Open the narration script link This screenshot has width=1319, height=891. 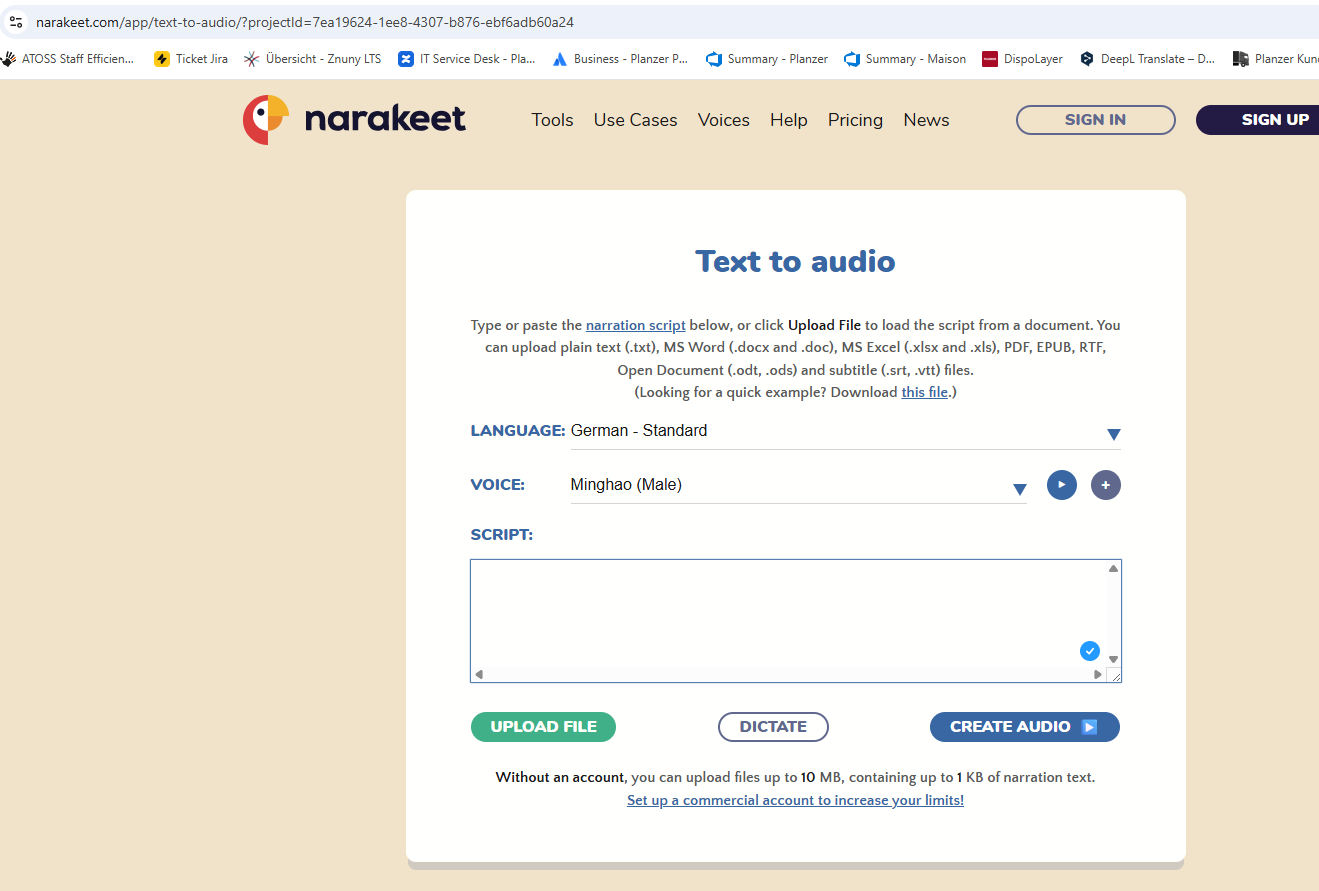click(x=635, y=325)
